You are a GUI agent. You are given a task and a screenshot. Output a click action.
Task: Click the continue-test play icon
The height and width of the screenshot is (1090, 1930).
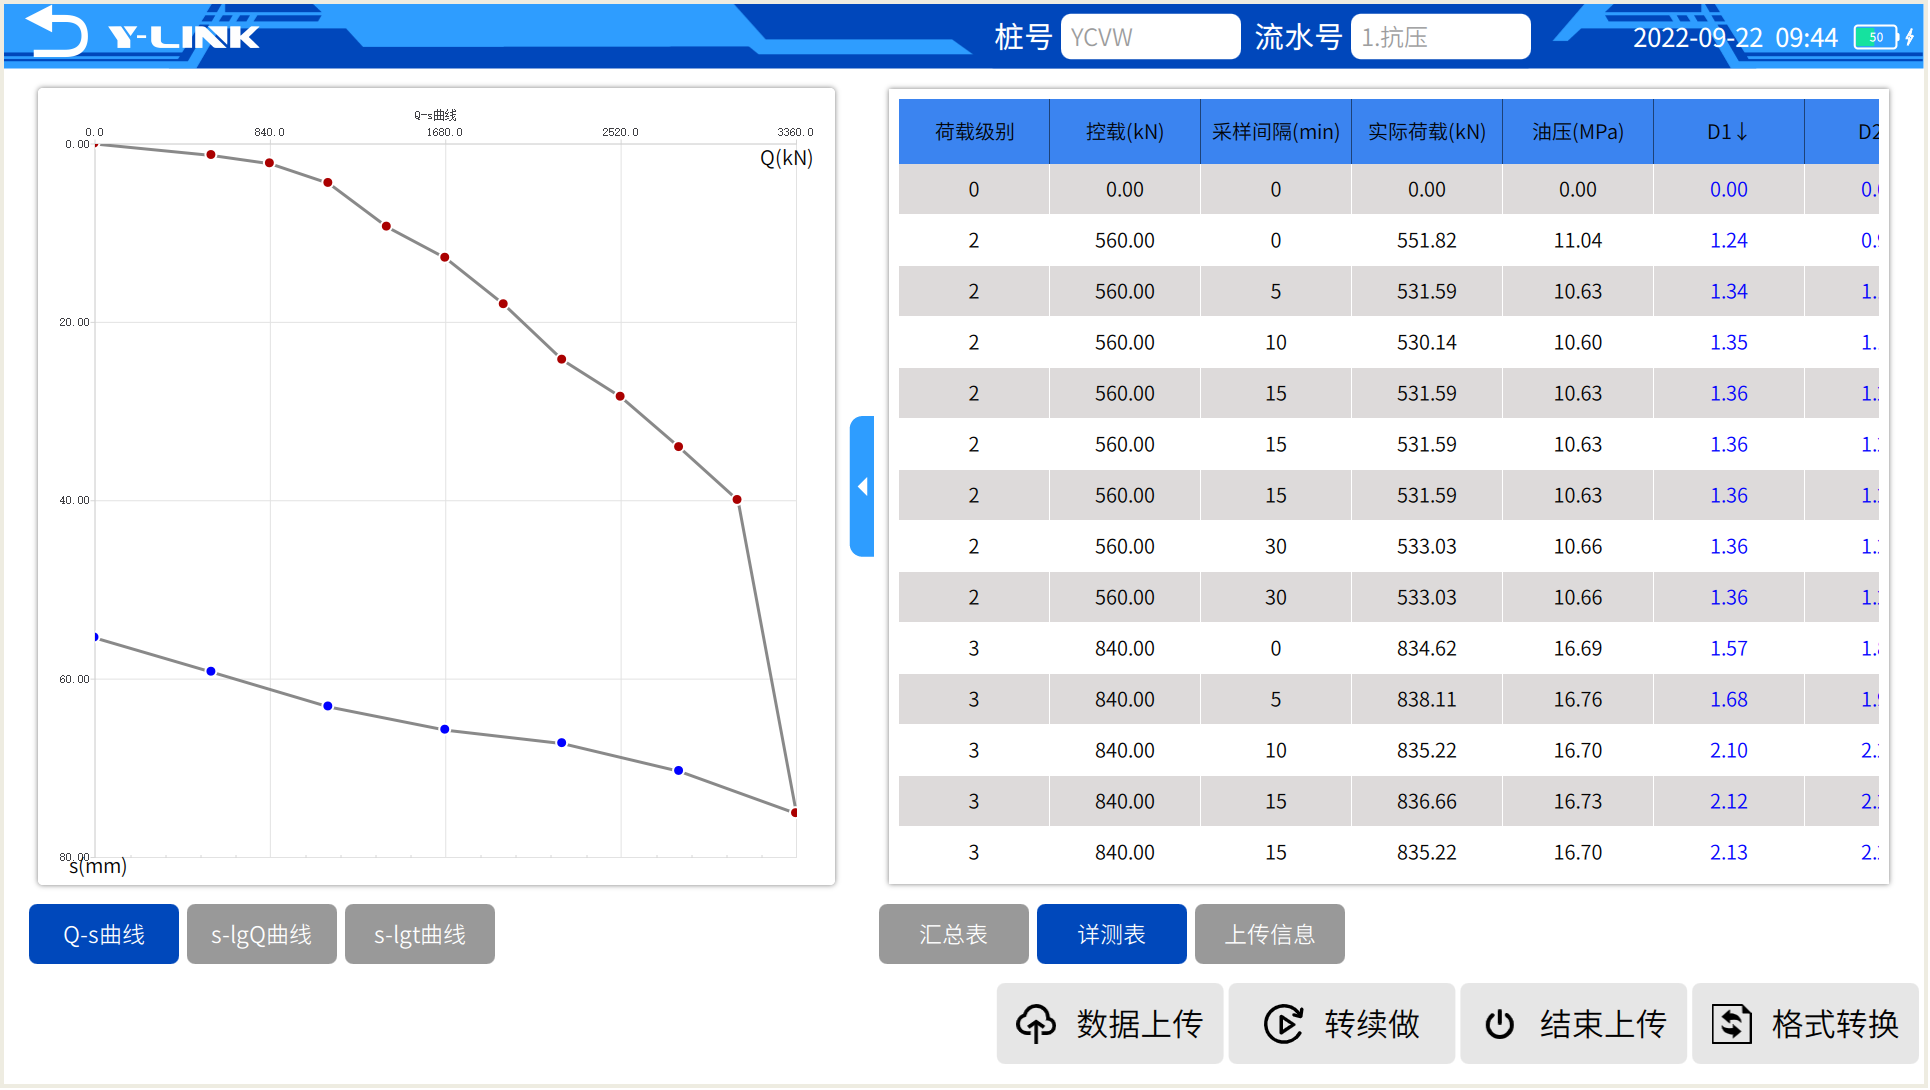tap(1283, 1024)
